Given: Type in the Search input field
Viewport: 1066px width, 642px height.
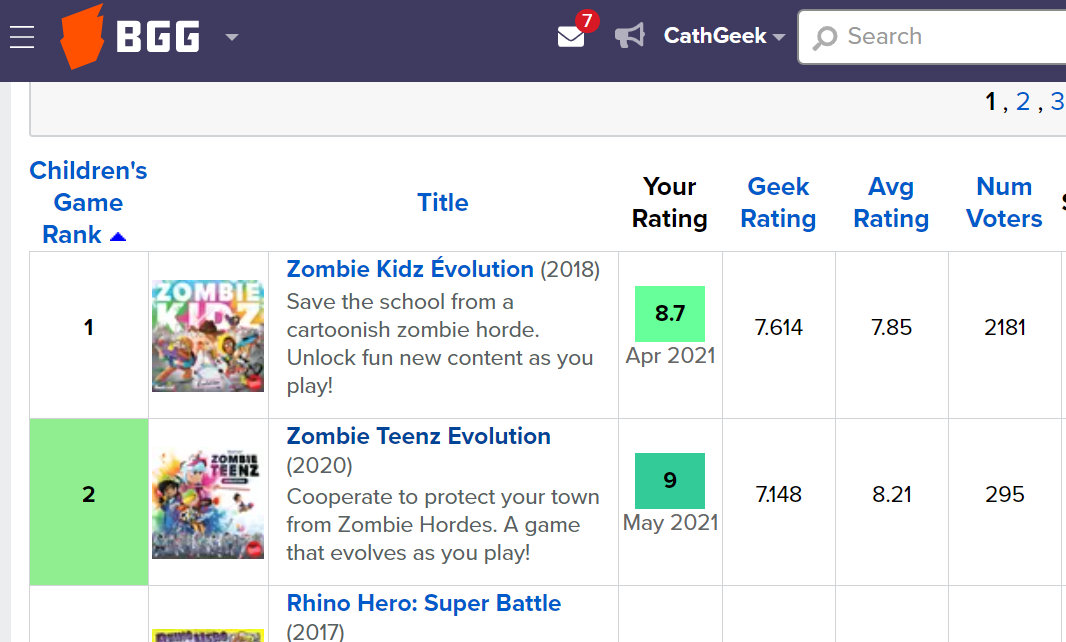Looking at the screenshot, I should (950, 37).
